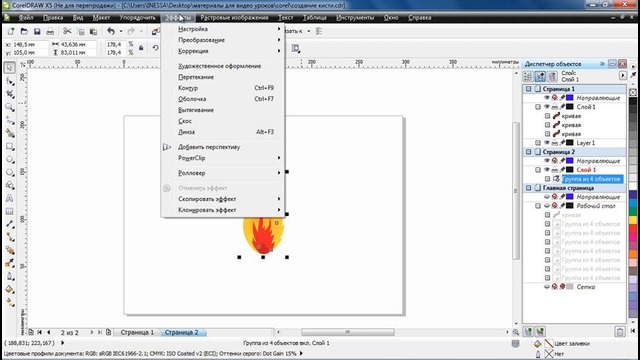Click the delete trash icon in Object Manager
Viewport: 640px width, 360px height.
[x=620, y=331]
